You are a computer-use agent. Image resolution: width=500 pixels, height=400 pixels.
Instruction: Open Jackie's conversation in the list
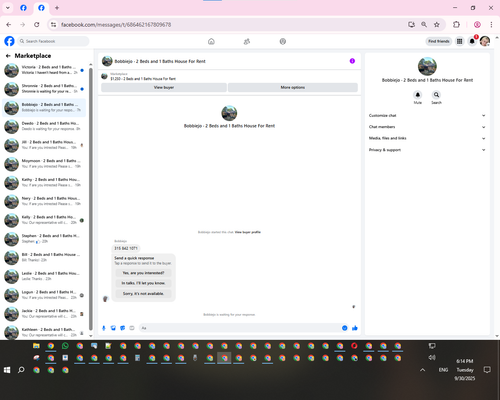click(x=44, y=314)
